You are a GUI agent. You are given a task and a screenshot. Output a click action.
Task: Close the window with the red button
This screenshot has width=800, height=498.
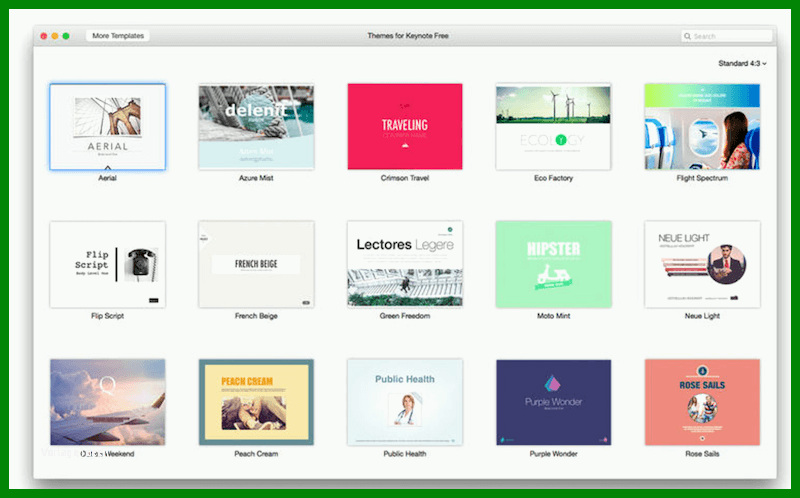[x=44, y=36]
